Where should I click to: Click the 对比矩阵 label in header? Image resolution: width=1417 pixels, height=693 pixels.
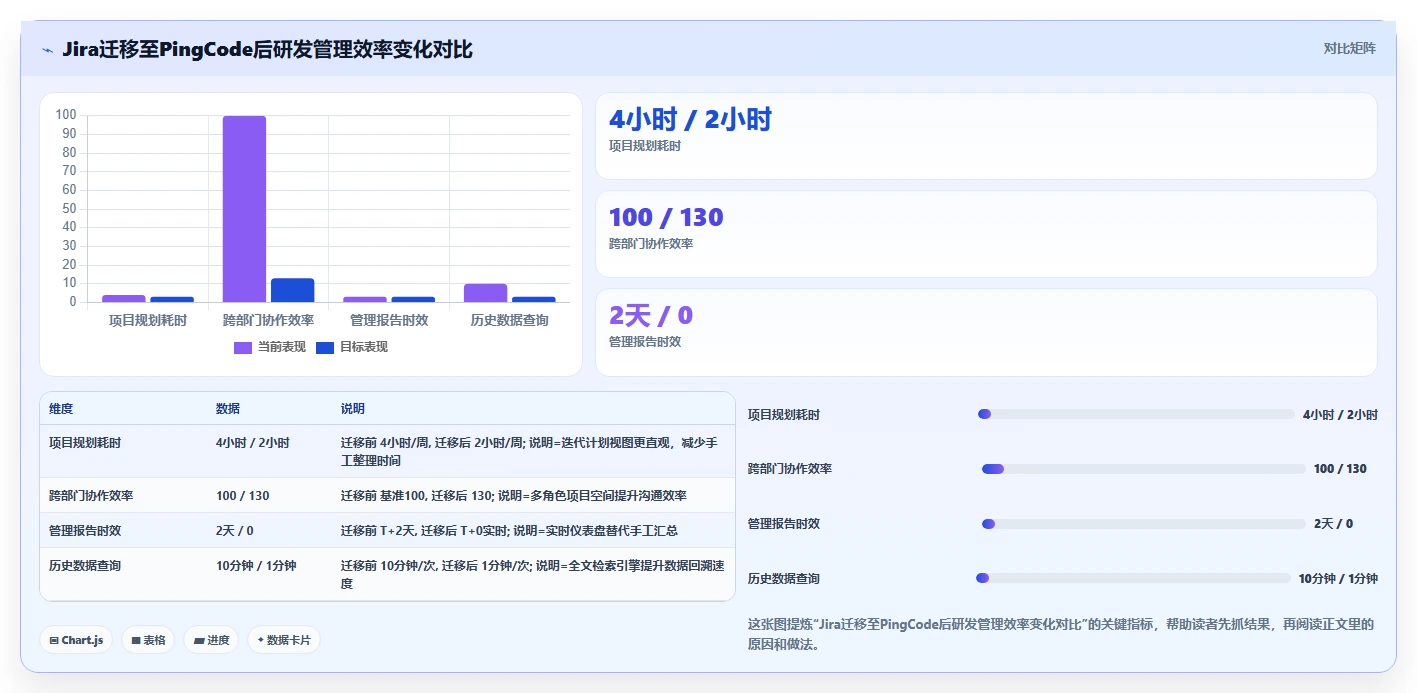[1349, 48]
